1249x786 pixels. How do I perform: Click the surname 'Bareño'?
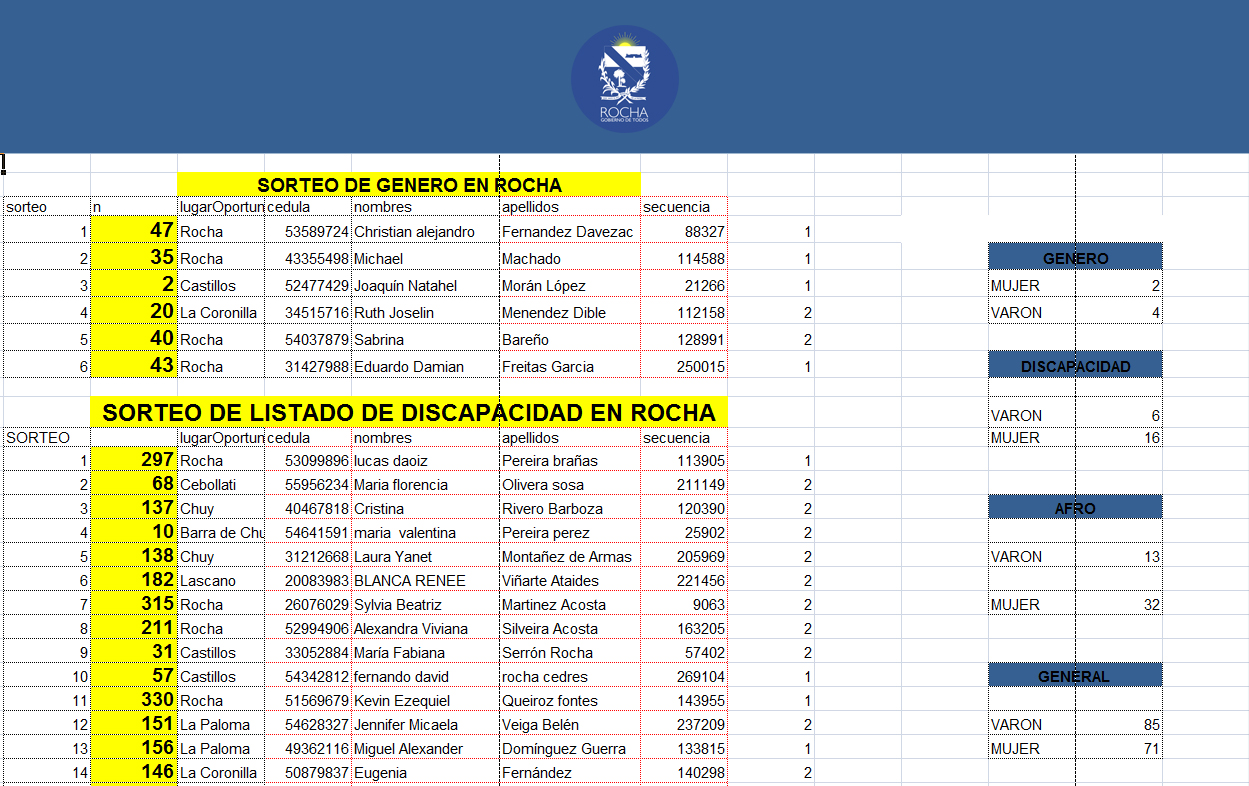526,339
